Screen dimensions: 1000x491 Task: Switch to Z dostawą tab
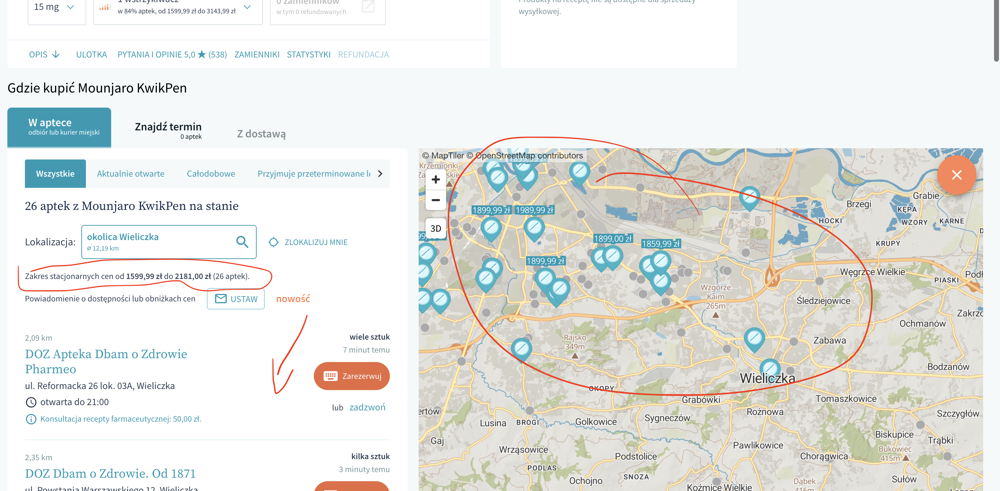click(261, 134)
